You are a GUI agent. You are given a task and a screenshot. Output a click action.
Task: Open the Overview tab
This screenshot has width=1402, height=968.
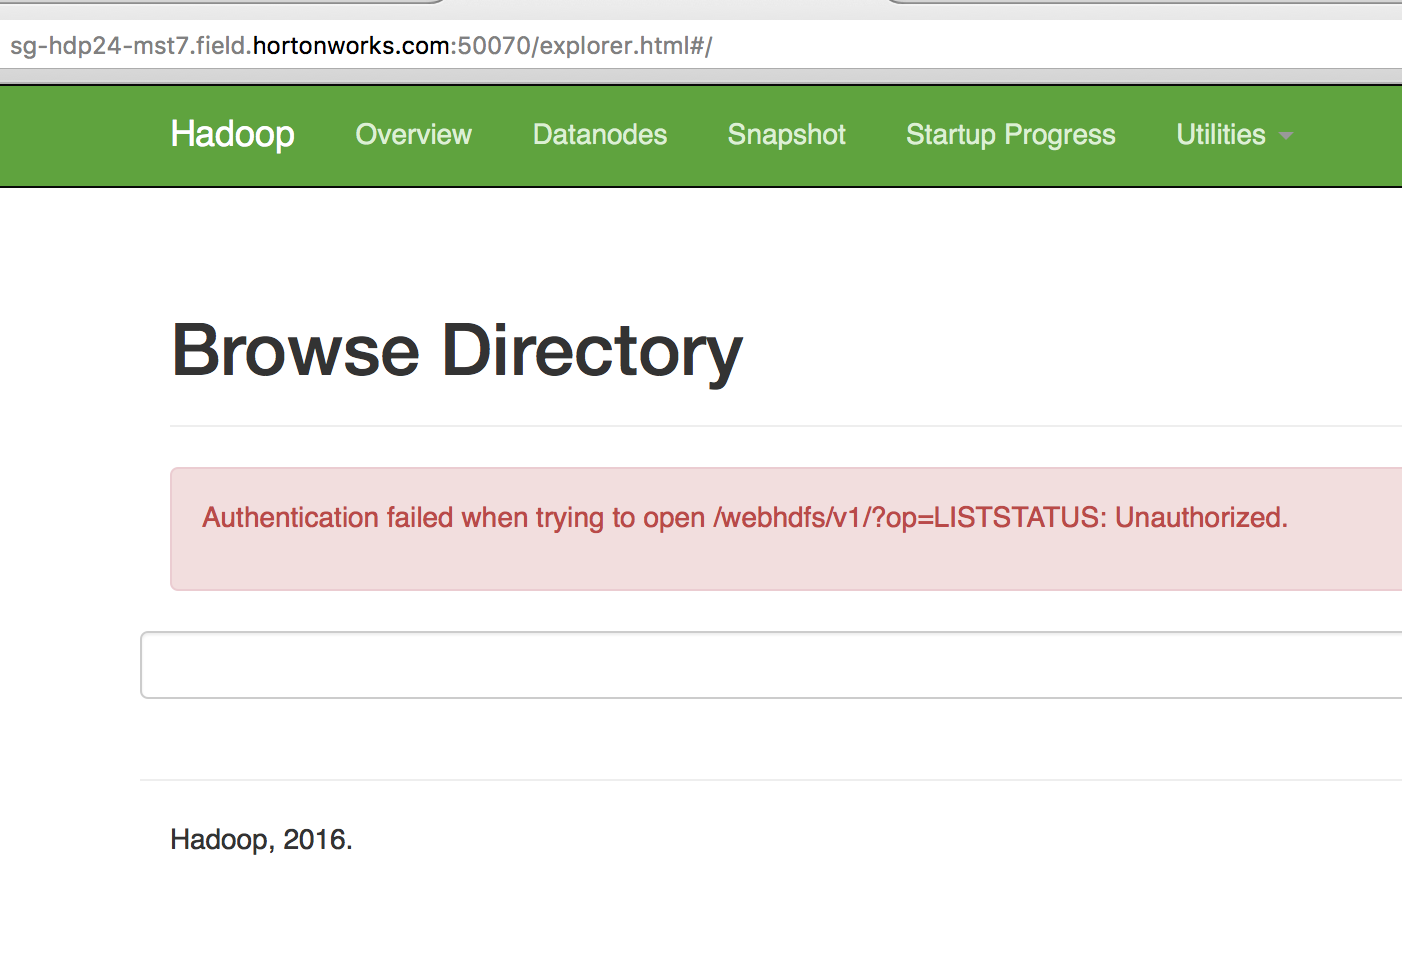[413, 134]
